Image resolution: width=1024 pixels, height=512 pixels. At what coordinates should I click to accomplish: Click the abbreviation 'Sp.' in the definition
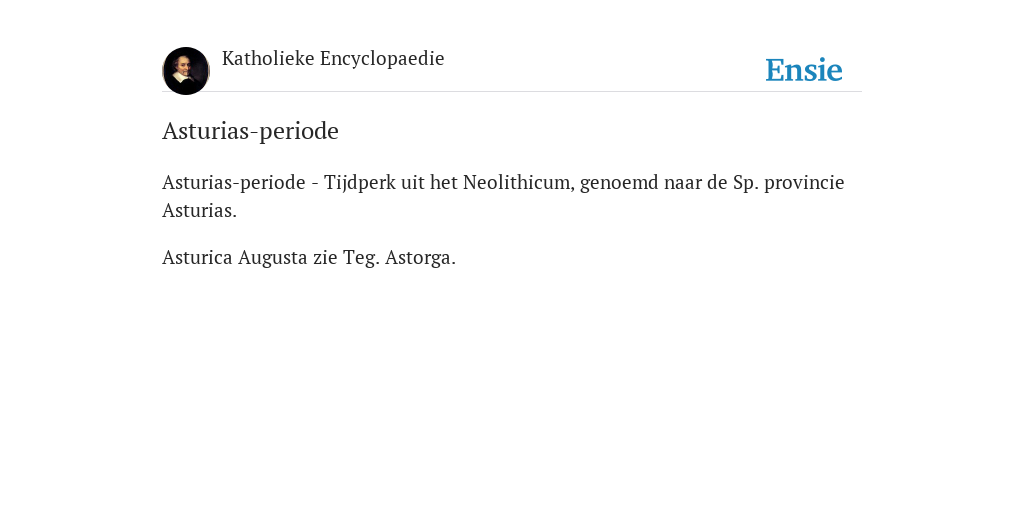point(746,182)
